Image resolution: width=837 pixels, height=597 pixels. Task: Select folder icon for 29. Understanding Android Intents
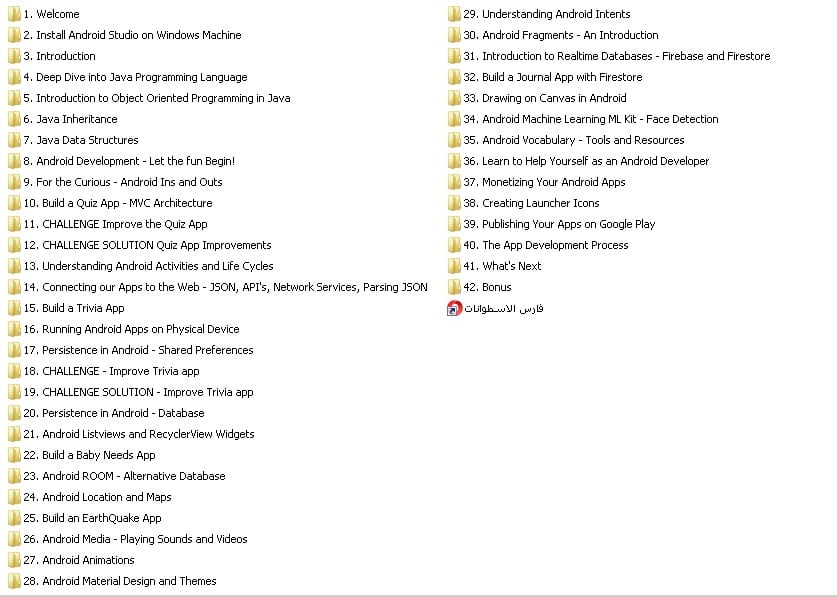point(454,14)
